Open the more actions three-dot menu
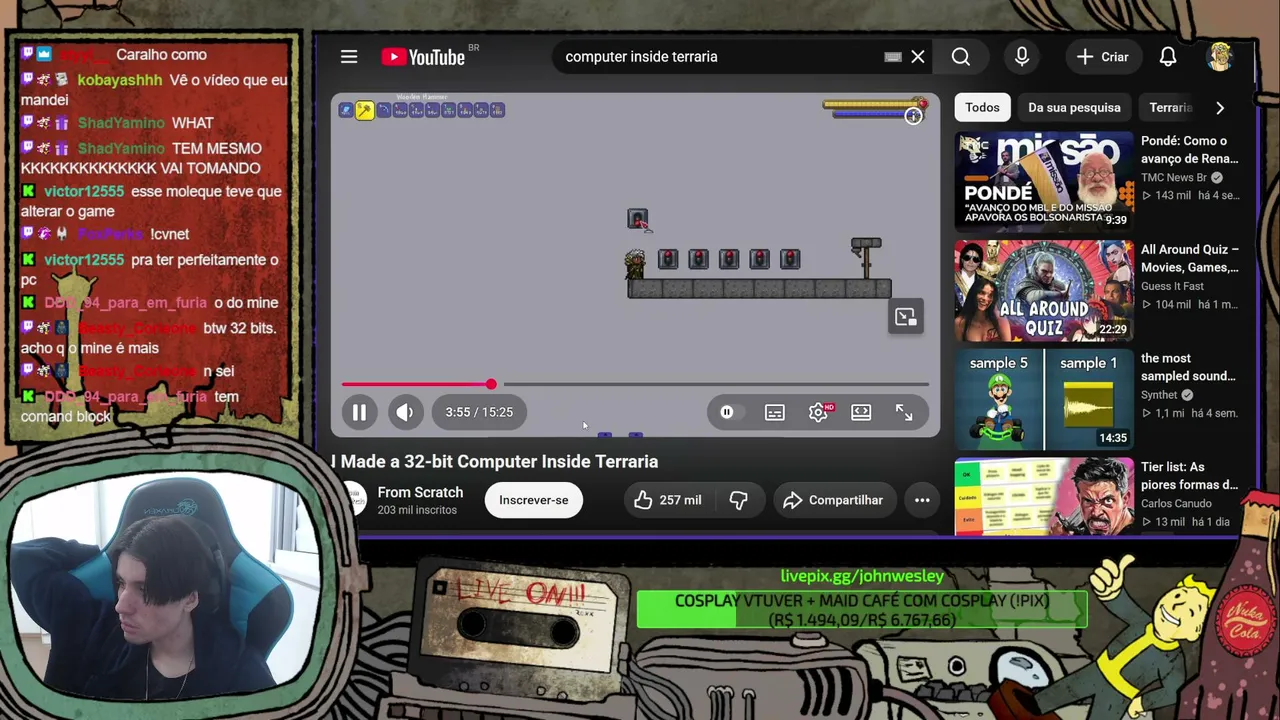 (922, 500)
